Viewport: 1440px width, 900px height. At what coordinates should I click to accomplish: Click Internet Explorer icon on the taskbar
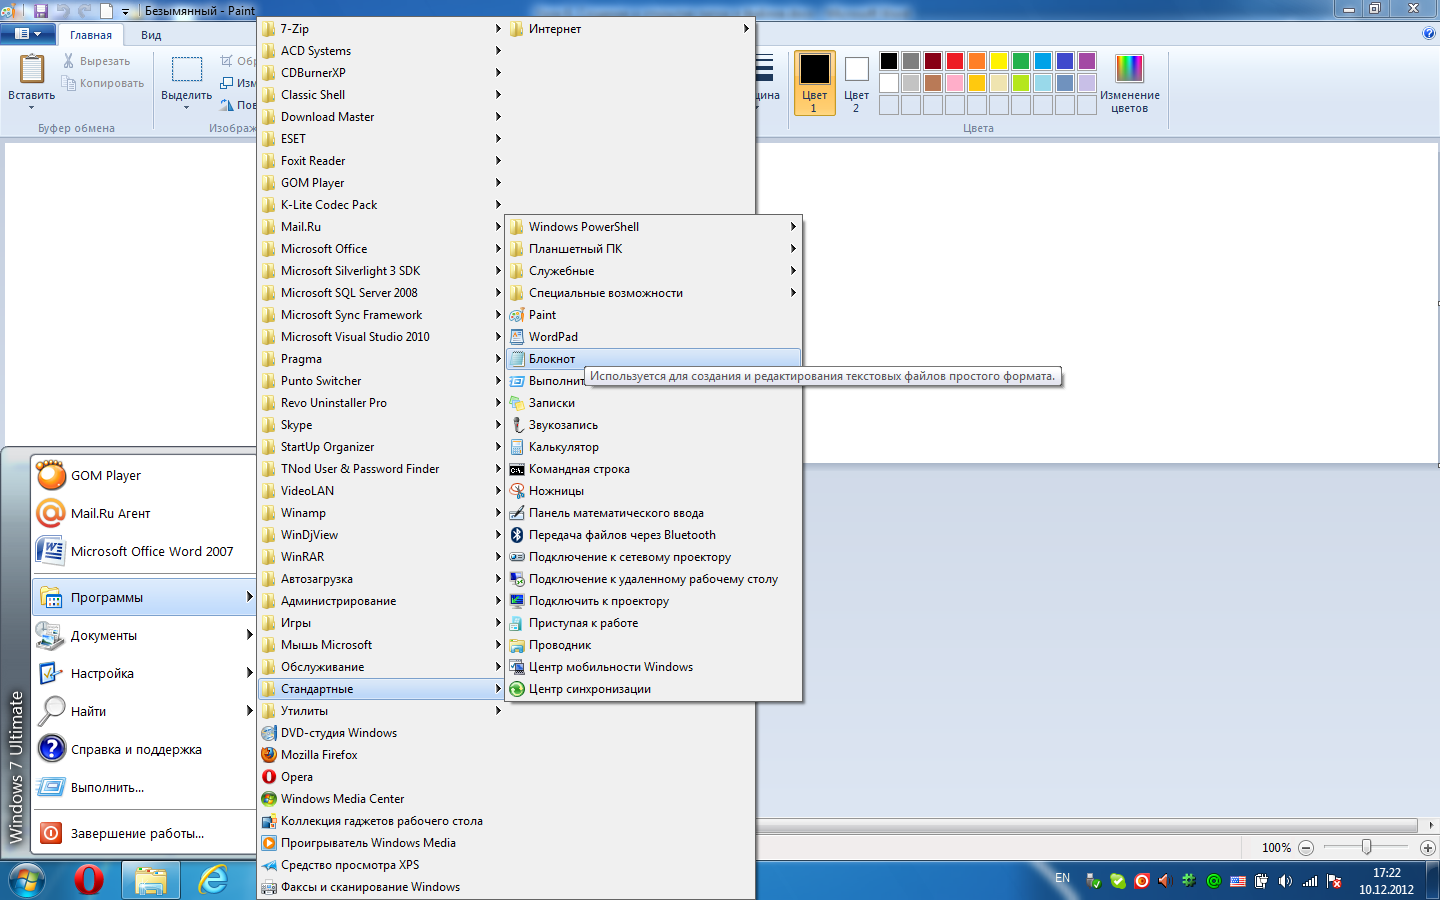[x=213, y=880]
